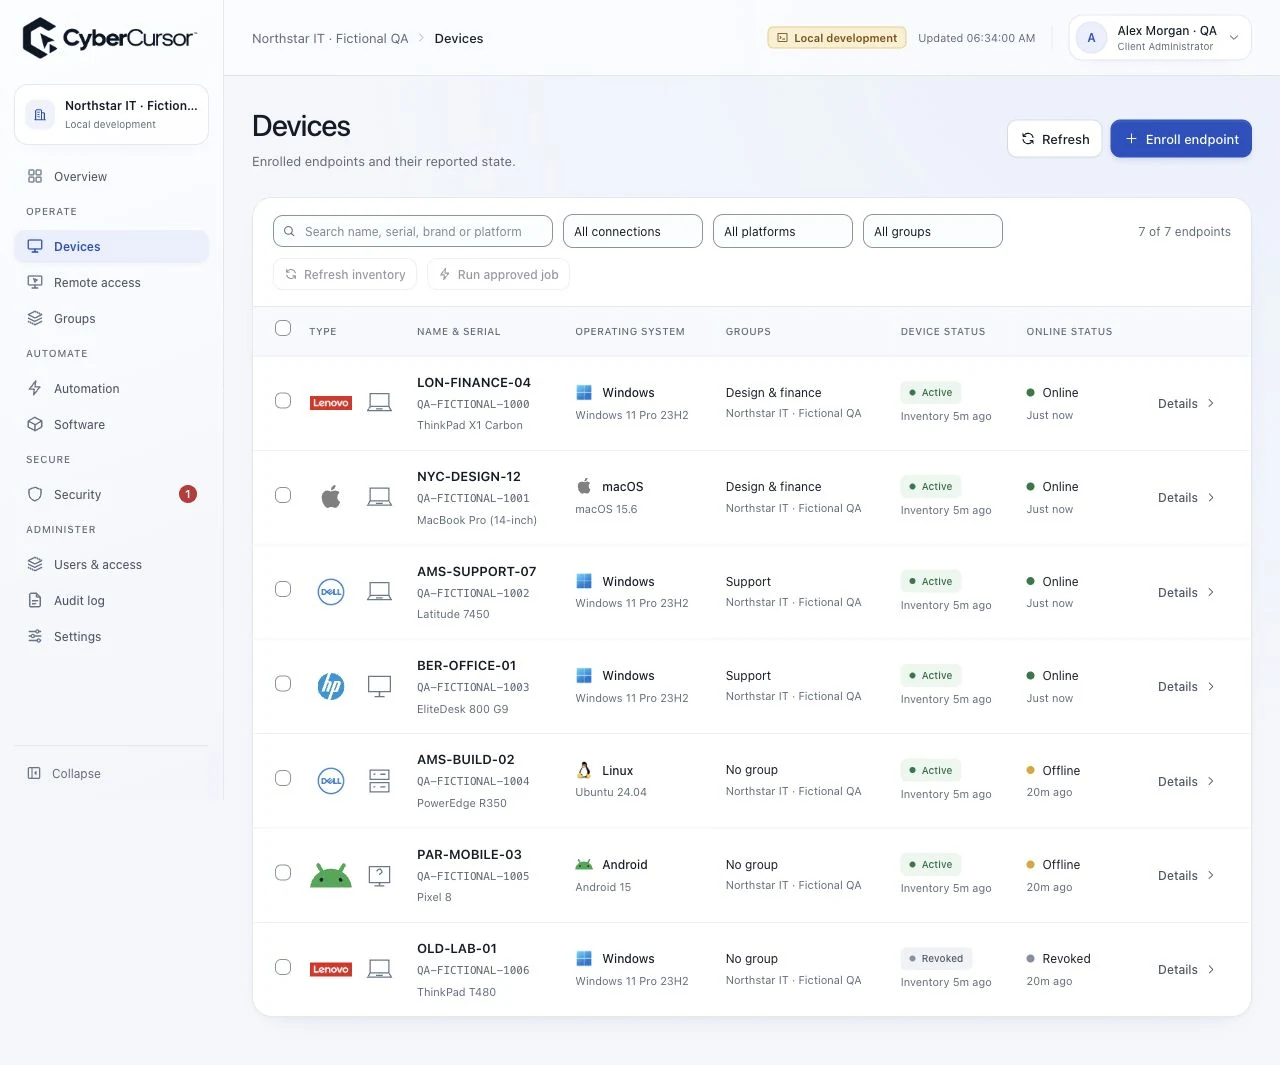
Task: Navigate to Automation in the sidebar
Action: tap(111, 388)
